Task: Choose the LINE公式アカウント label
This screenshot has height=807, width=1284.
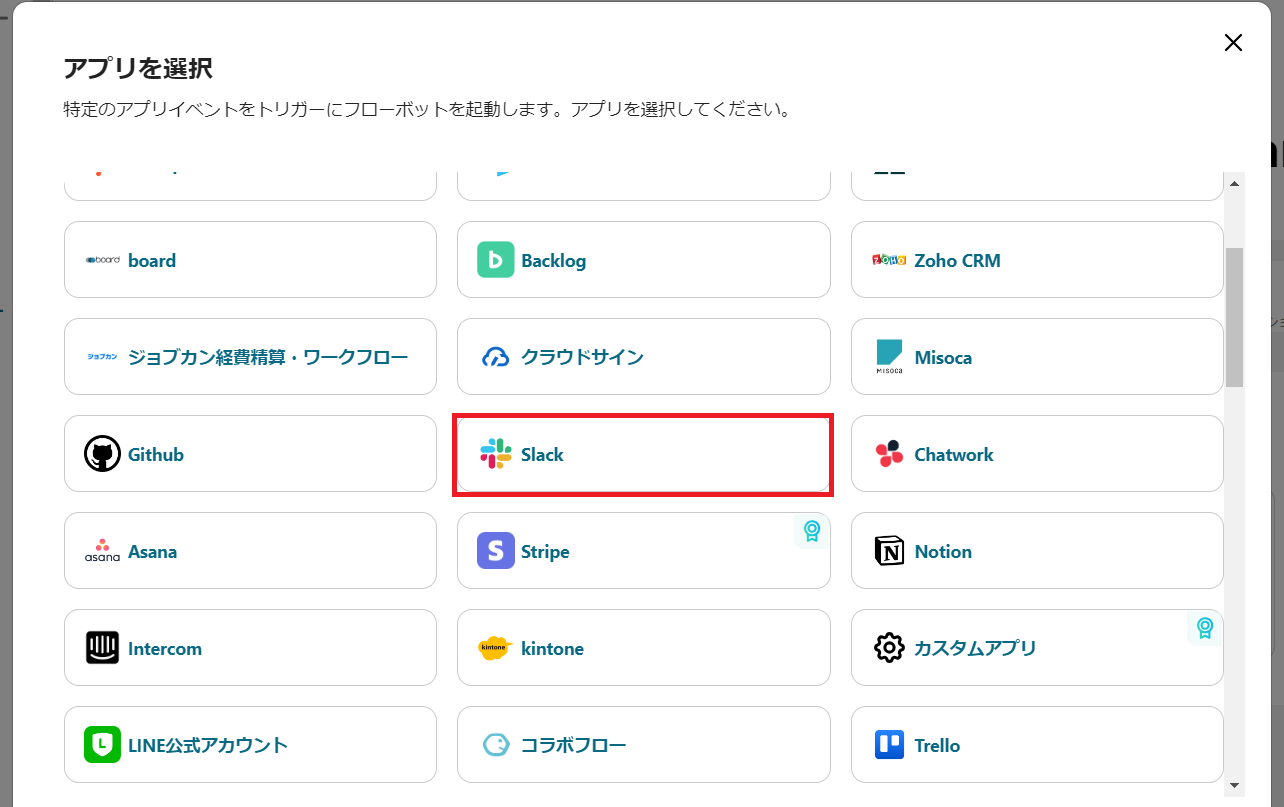Action: pos(208,745)
